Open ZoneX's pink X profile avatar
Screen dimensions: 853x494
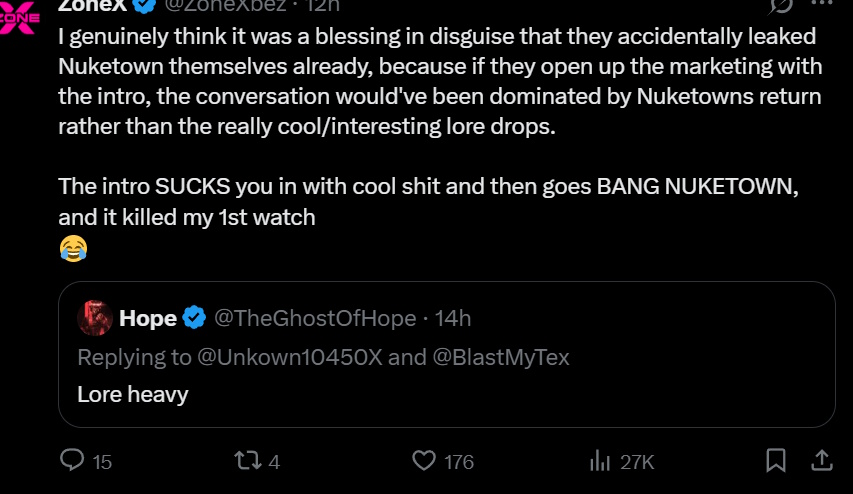[x=18, y=17]
